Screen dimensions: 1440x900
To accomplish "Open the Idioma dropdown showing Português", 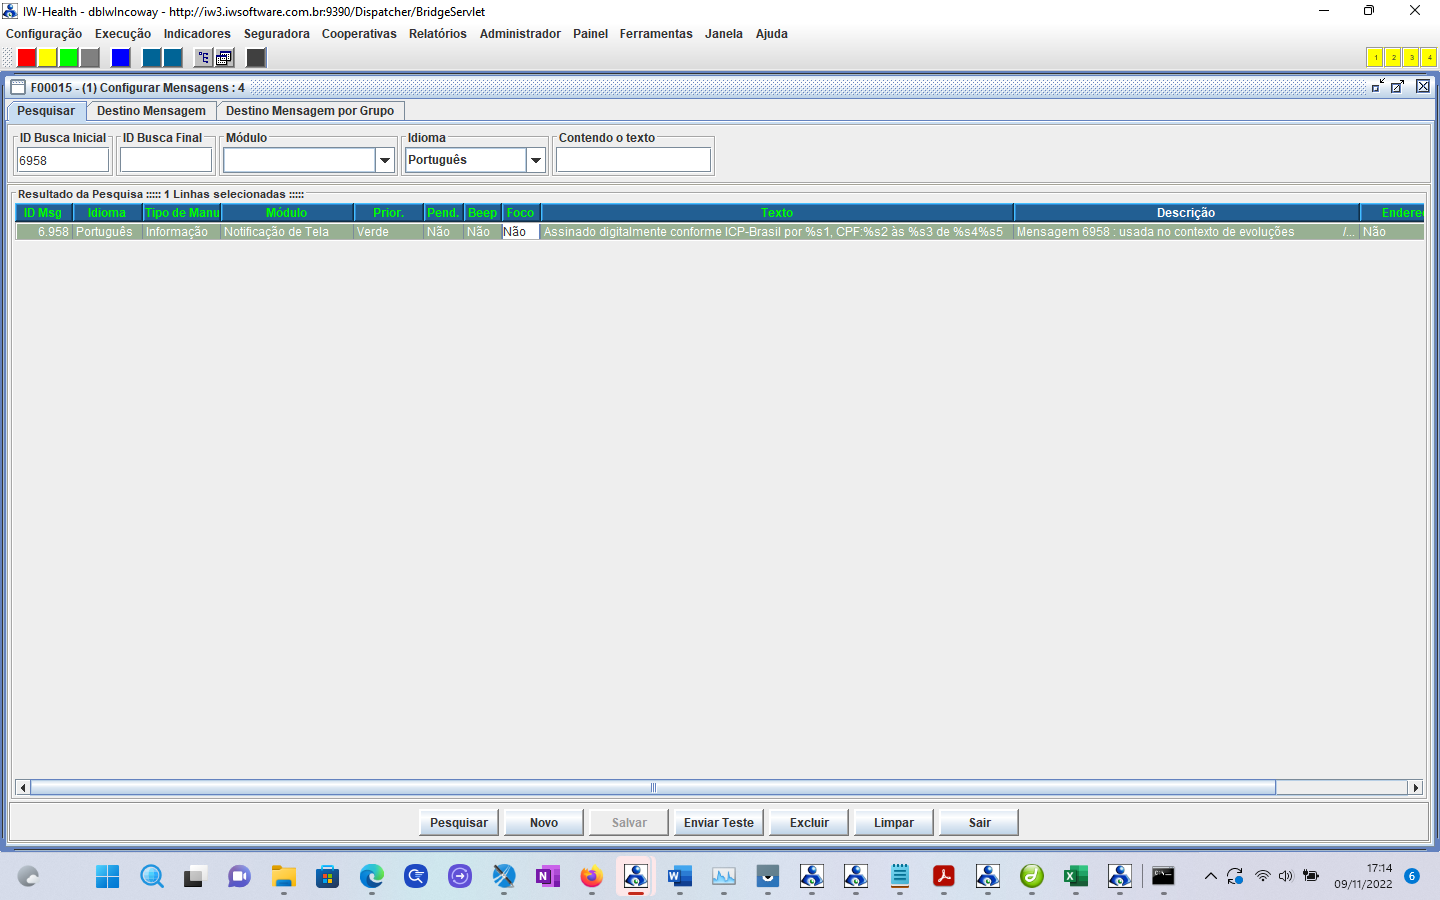I will (536, 160).
